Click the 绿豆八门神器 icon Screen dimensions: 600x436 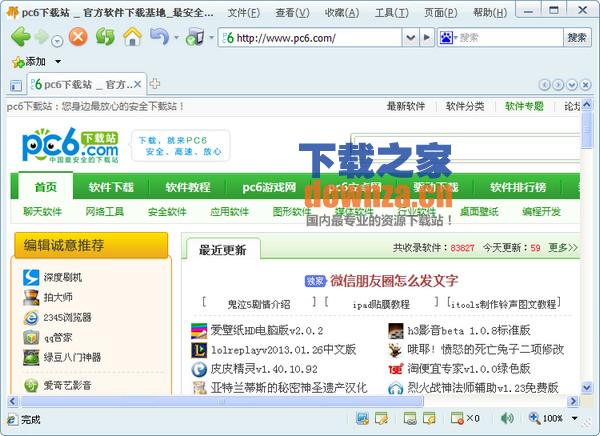click(31, 357)
